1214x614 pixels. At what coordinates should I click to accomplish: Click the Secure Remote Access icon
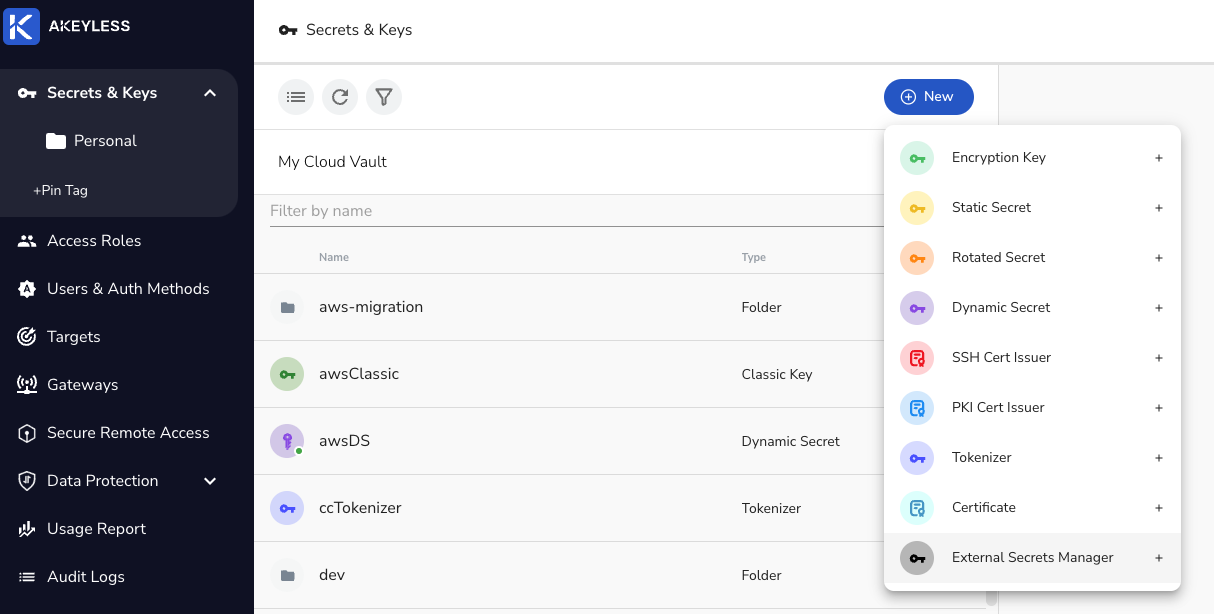coord(27,433)
